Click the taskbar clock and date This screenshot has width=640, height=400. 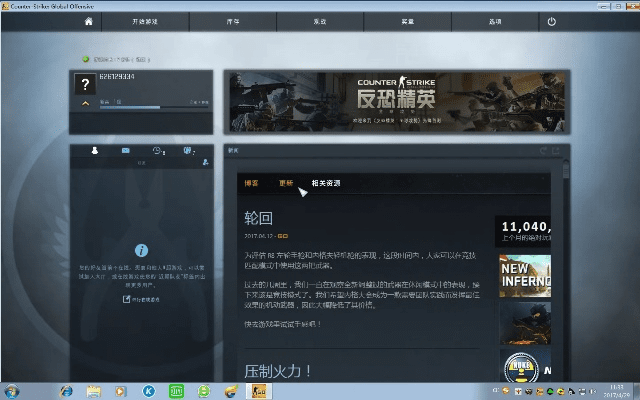[x=617, y=391]
